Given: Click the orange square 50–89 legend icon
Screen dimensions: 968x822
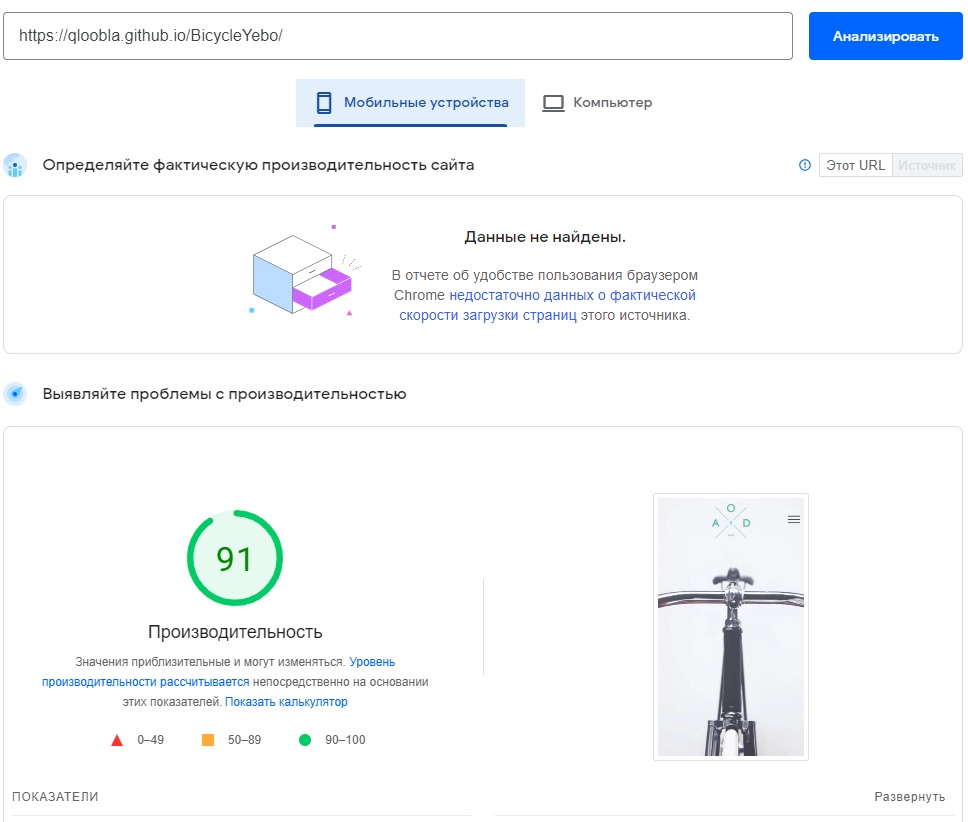Looking at the screenshot, I should pyautogui.click(x=208, y=739).
